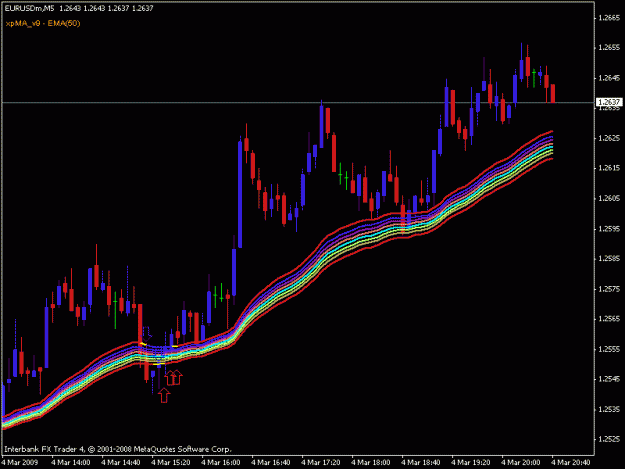This screenshot has width=625, height=469.
Task: Click the 4 Mar 17:20 time label
Action: [x=320, y=462]
